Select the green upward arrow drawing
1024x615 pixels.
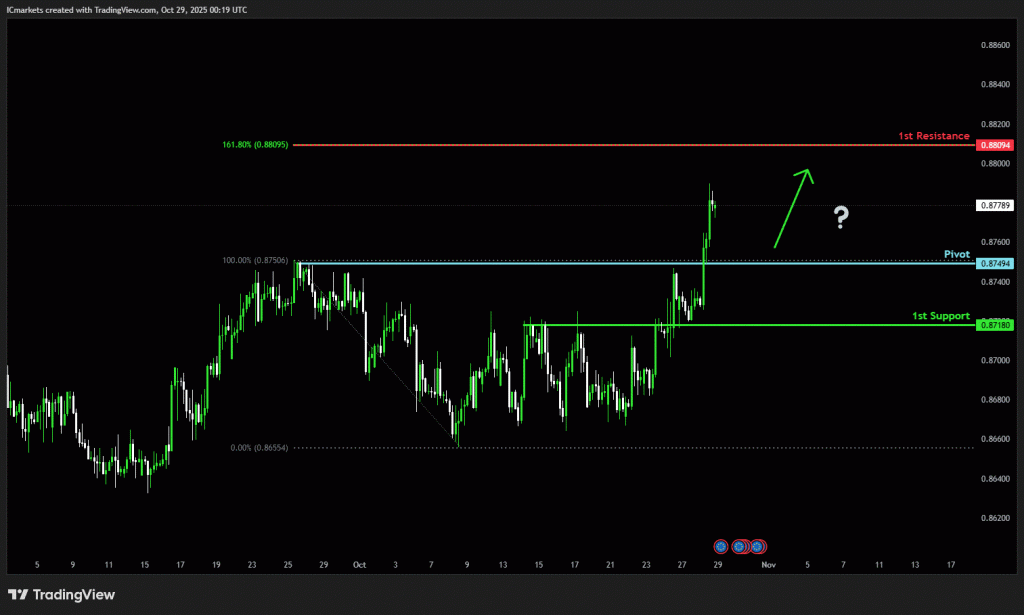click(x=791, y=207)
